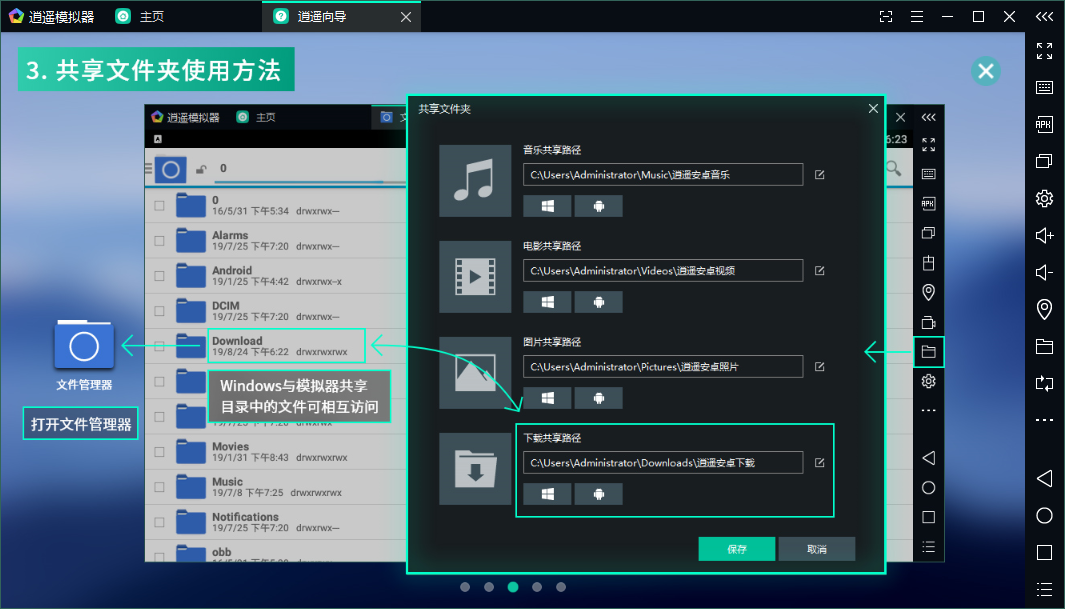Screen dimensions: 1065x609
Task: Click the film strip thumbnail in the dialog
Action: point(475,276)
